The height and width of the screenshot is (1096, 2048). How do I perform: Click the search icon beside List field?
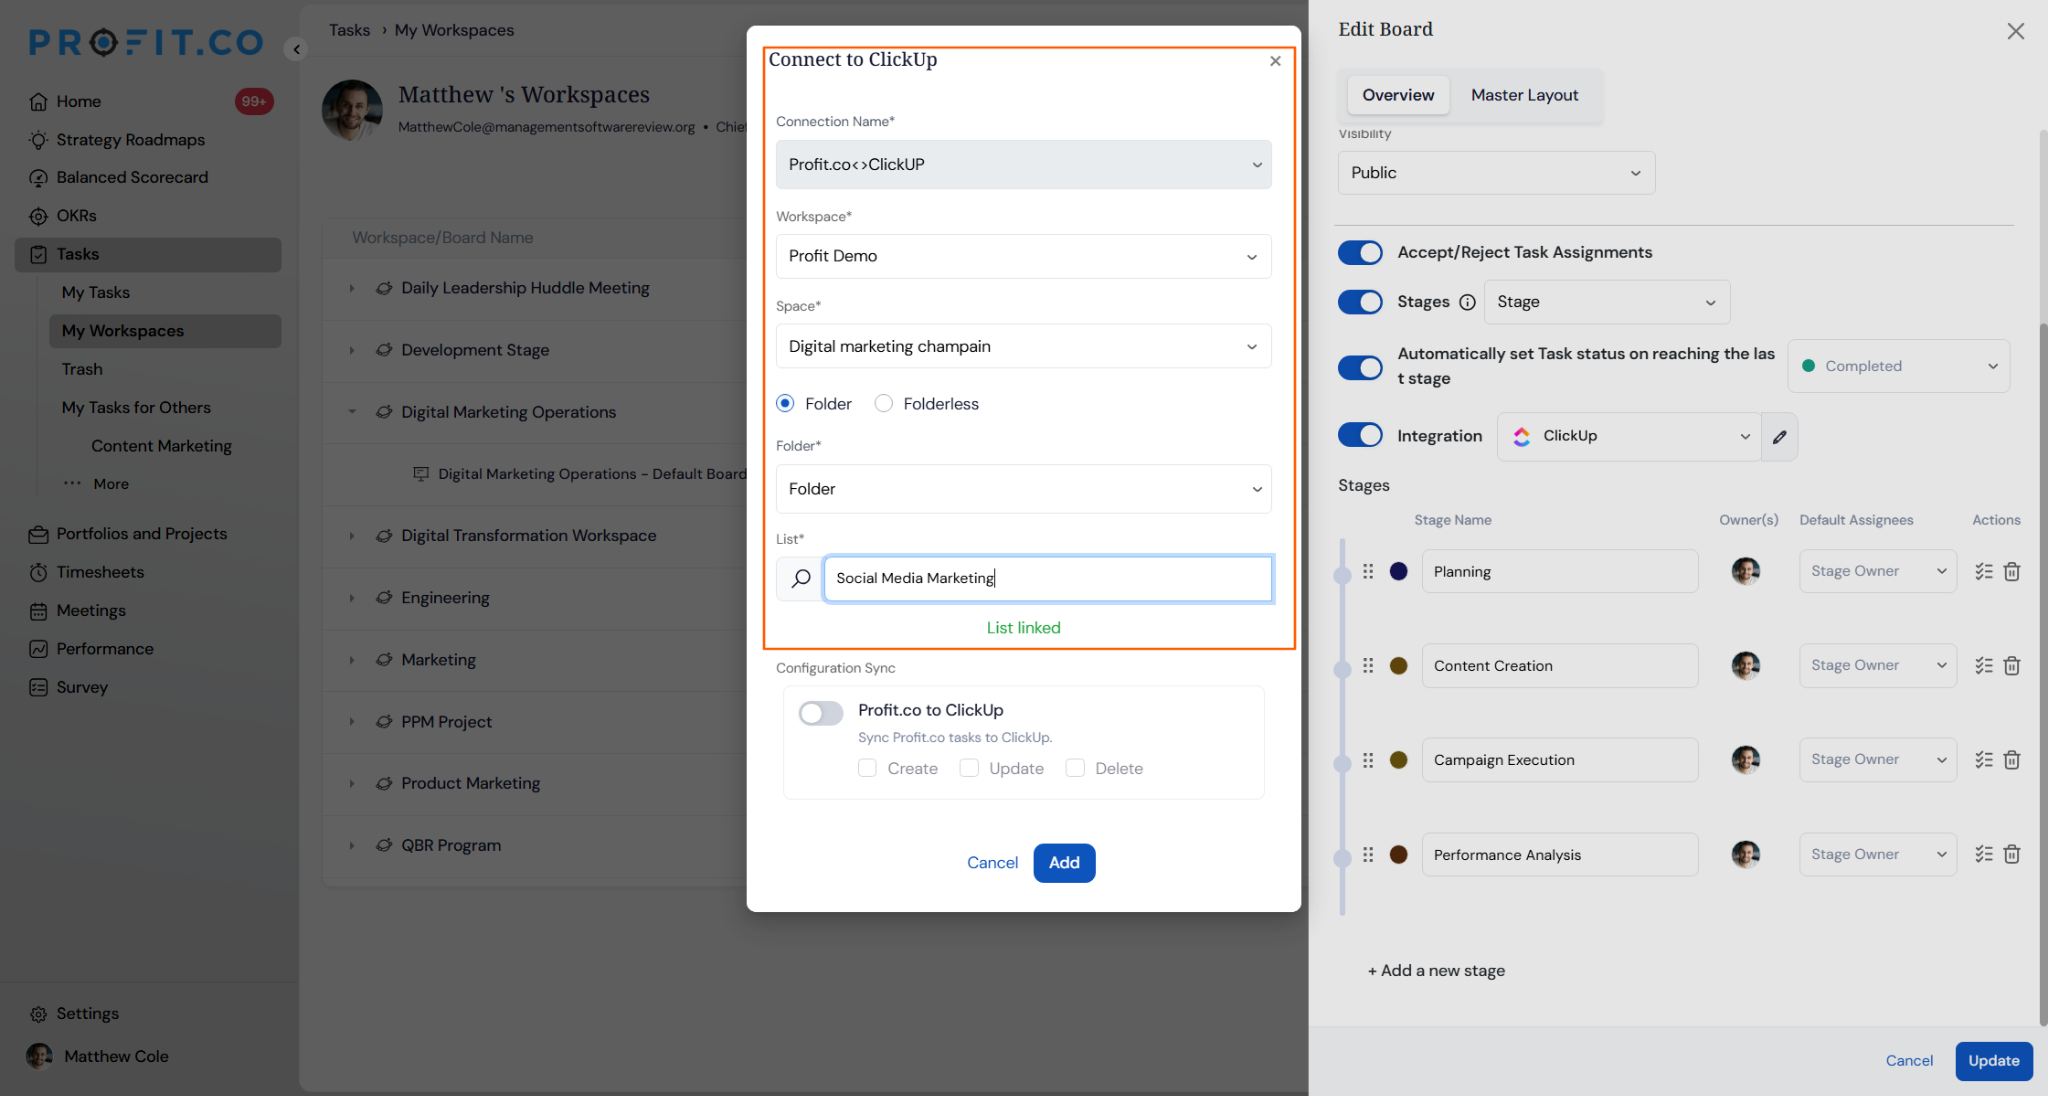(801, 578)
